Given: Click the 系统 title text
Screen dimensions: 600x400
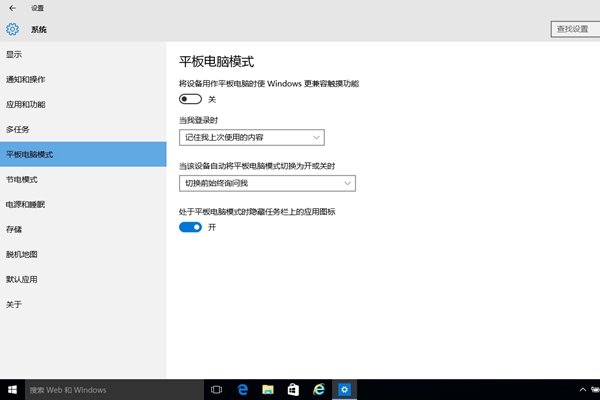Looking at the screenshot, I should [x=39, y=29].
